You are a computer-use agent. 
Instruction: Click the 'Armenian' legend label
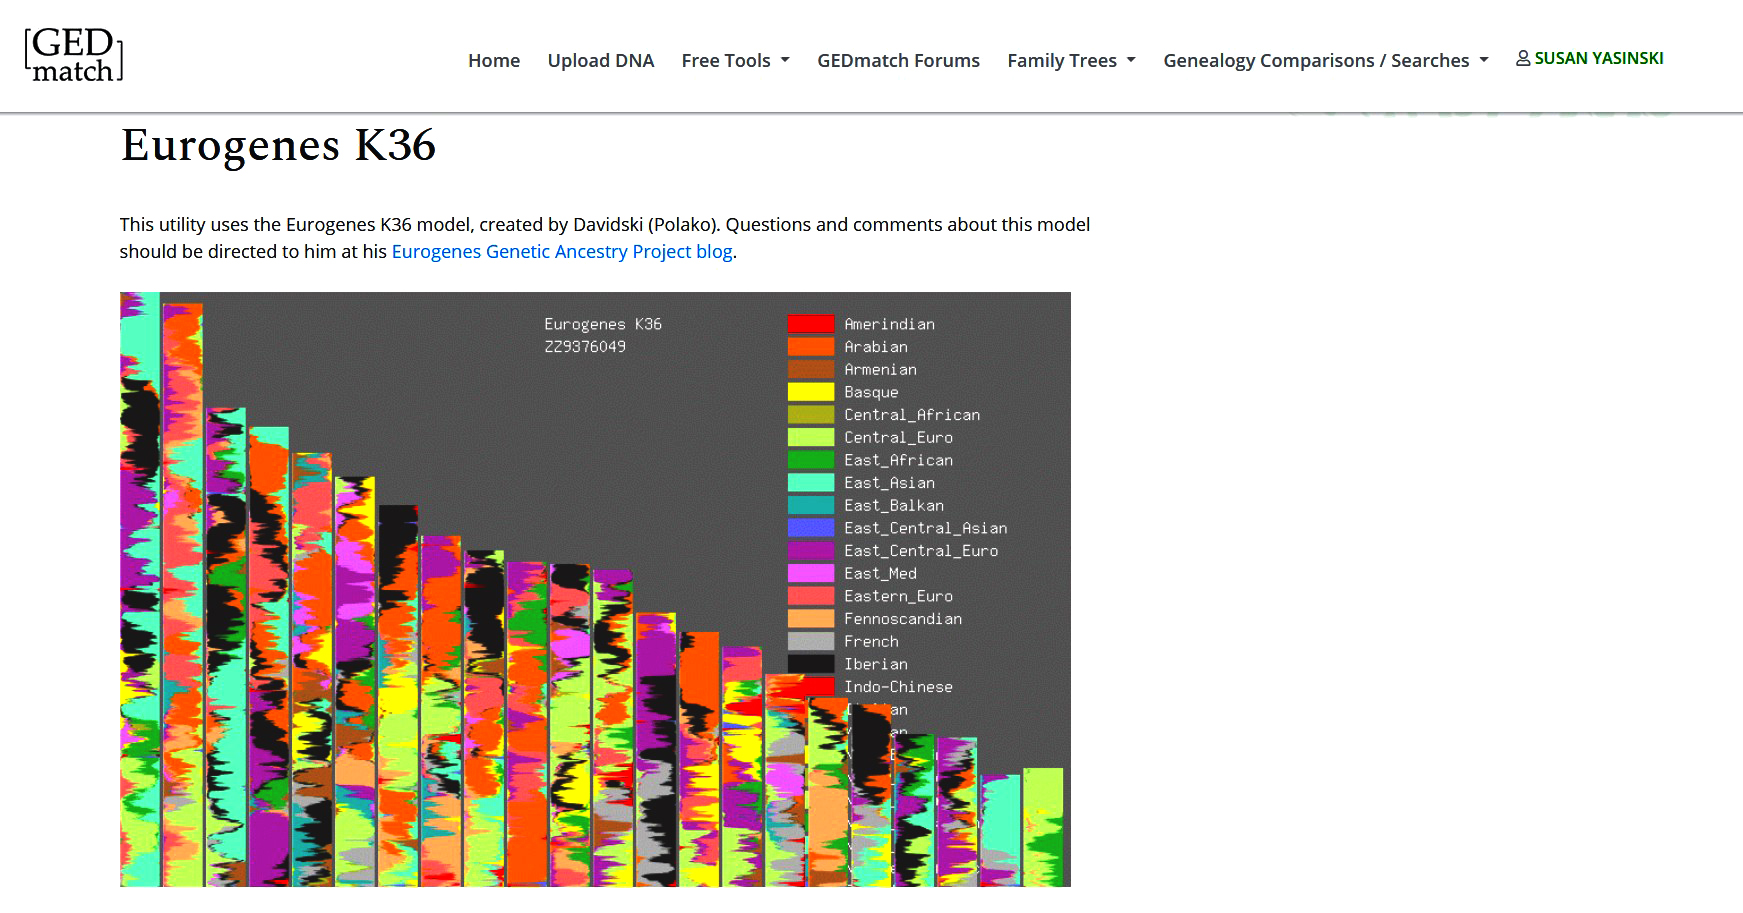coord(880,369)
